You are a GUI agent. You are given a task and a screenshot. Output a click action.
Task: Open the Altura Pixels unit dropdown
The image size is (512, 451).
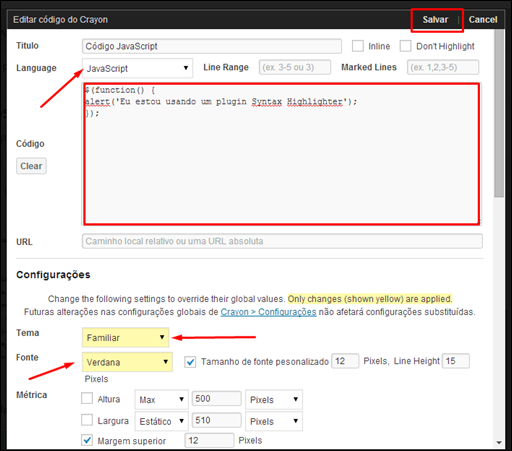[x=274, y=399]
